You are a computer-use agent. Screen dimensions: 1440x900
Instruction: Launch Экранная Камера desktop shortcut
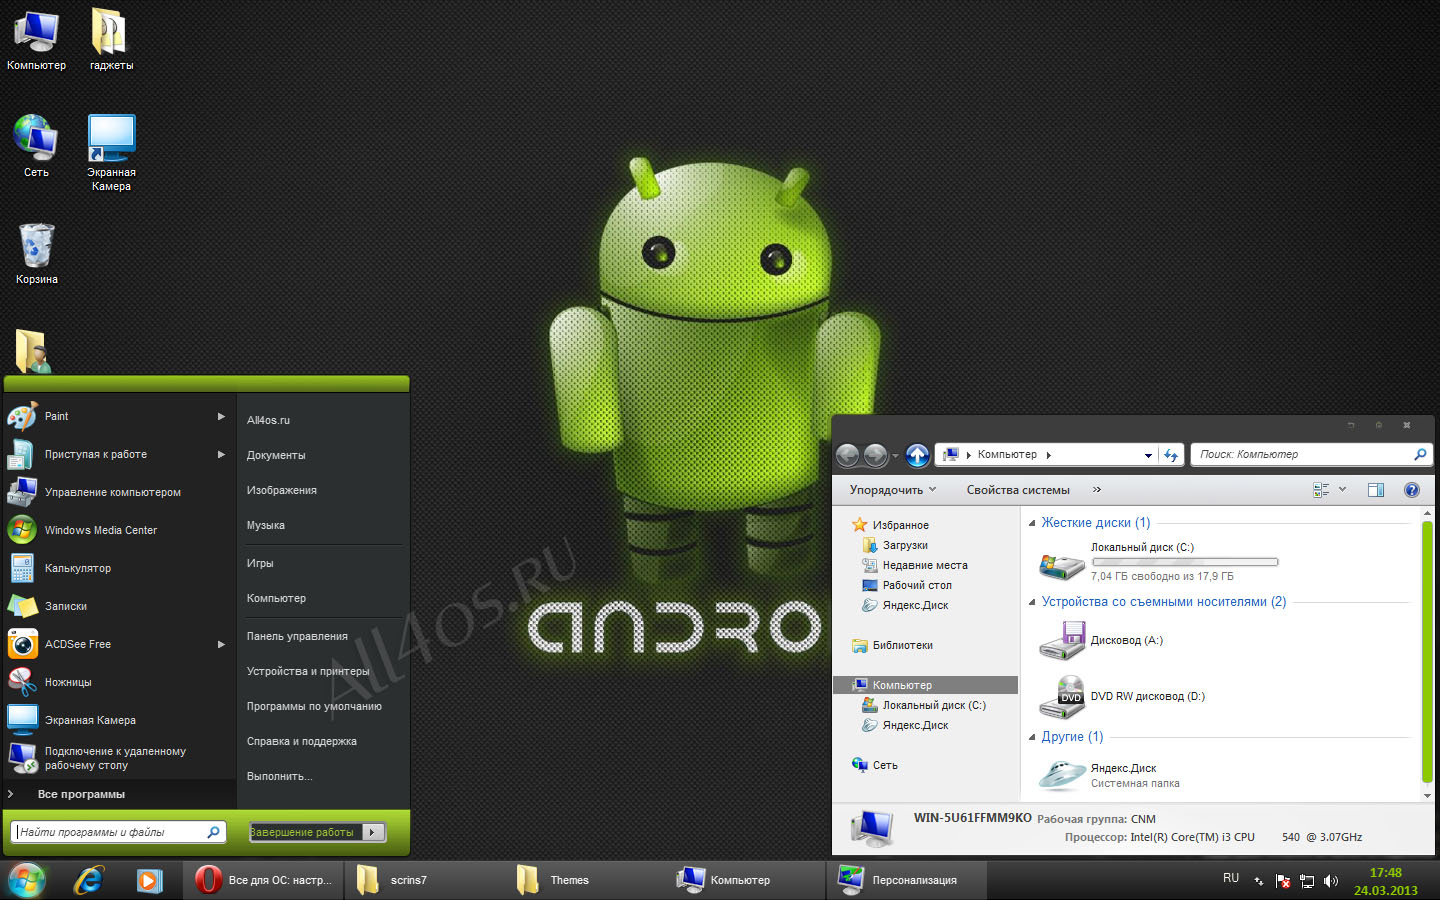[111, 152]
